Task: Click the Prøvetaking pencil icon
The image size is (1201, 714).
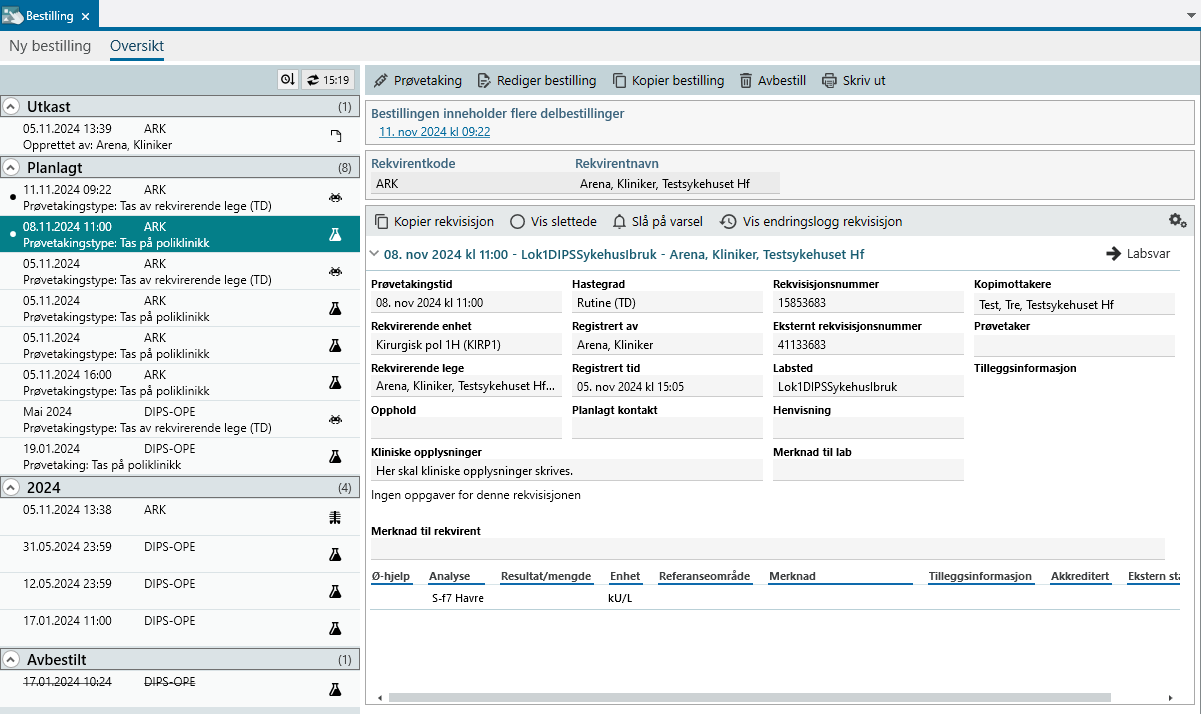Action: (380, 81)
